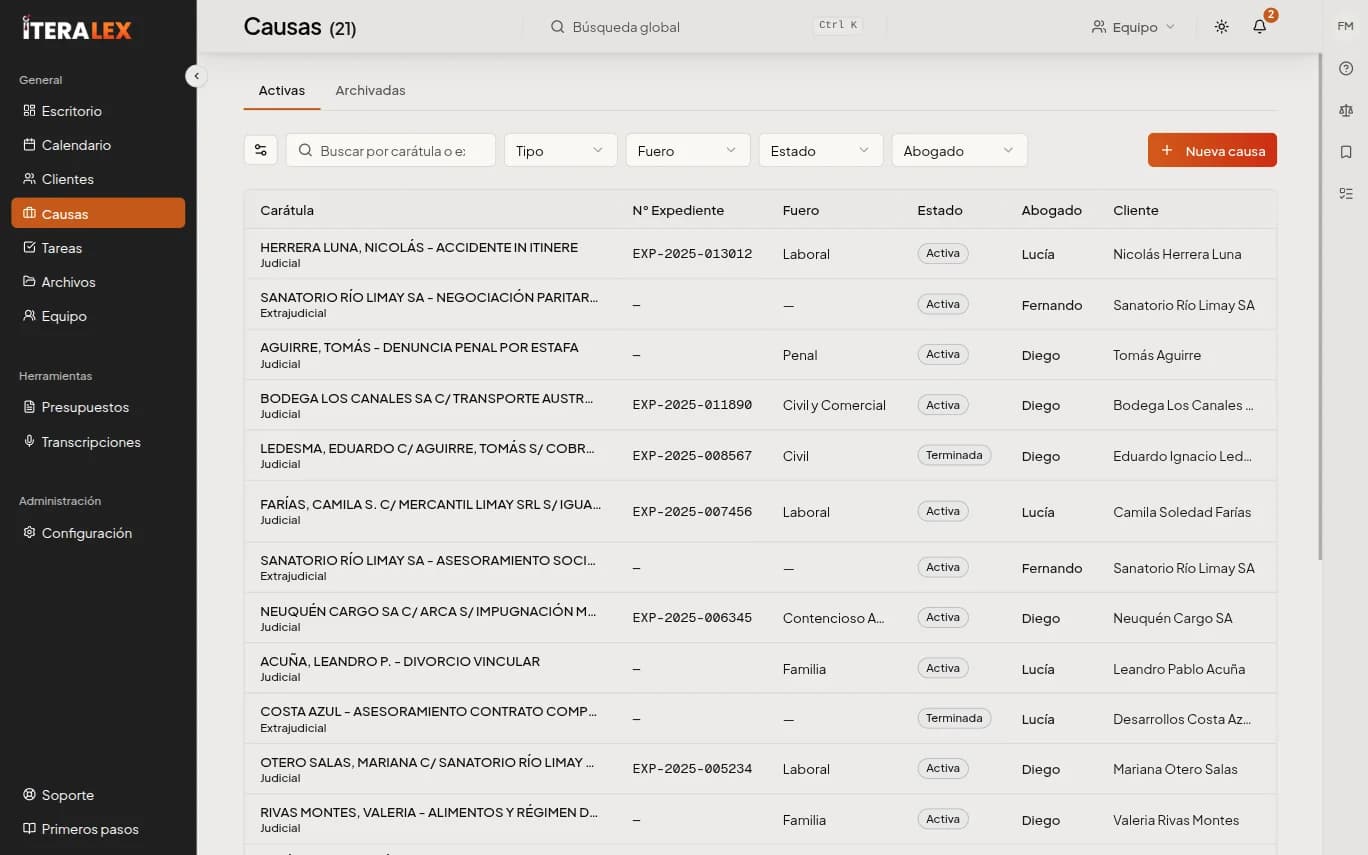Image resolution: width=1368 pixels, height=855 pixels.
Task: Click N° Expediente column header
Action: pyautogui.click(x=678, y=210)
